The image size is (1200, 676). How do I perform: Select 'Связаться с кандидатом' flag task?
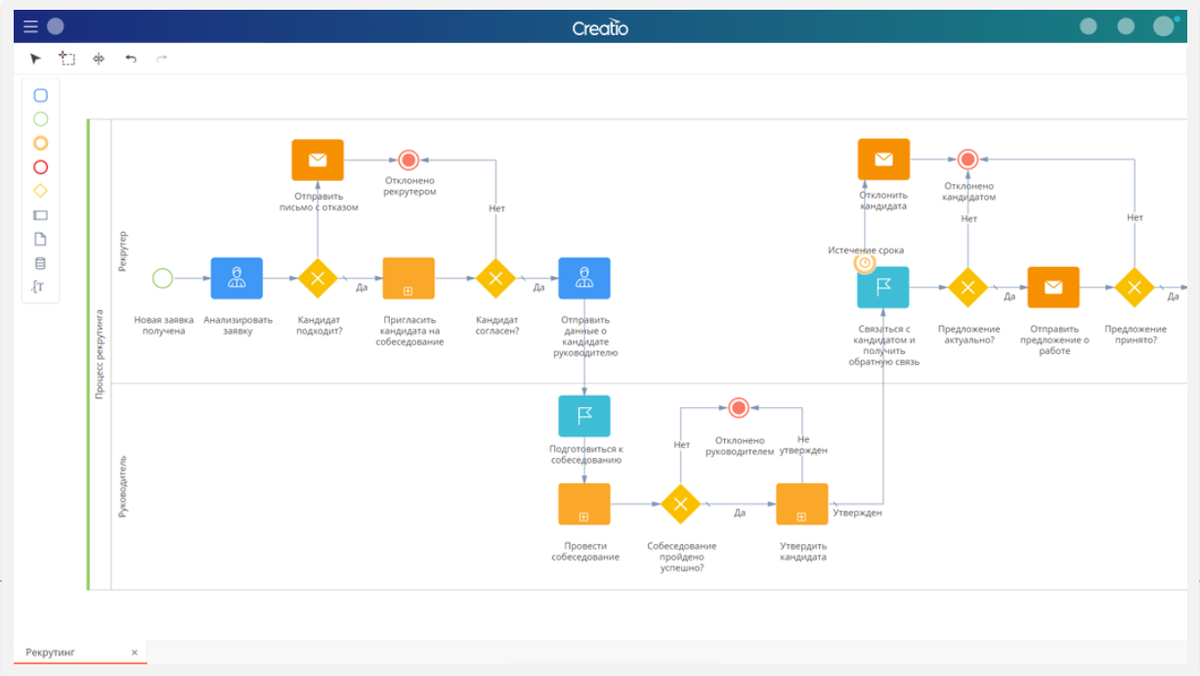tap(884, 287)
